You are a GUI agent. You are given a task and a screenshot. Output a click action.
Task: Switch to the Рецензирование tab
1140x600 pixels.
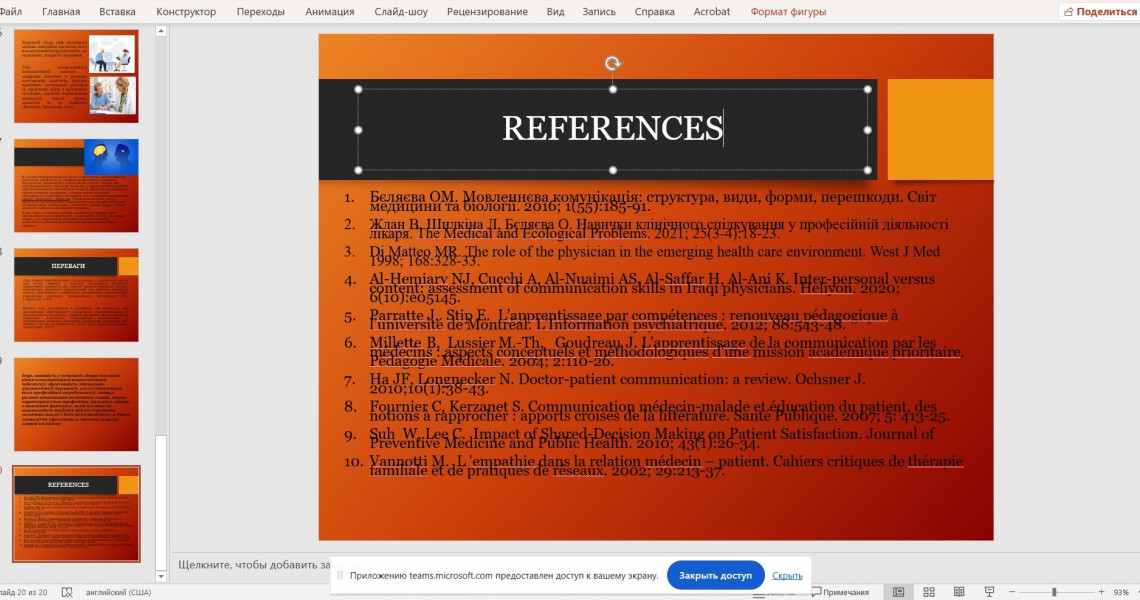(x=487, y=12)
